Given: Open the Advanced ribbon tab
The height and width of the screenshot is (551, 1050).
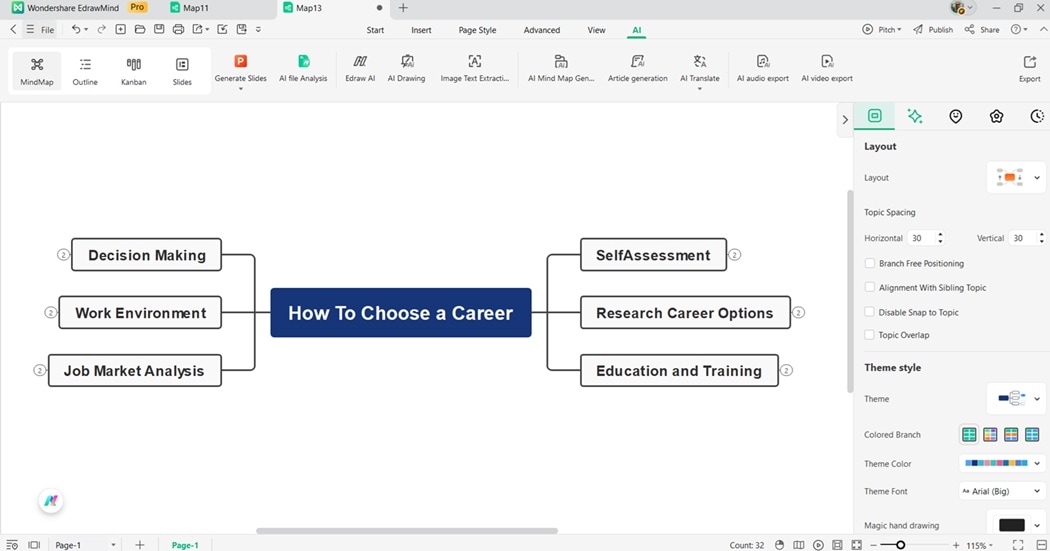Looking at the screenshot, I should [x=542, y=30].
